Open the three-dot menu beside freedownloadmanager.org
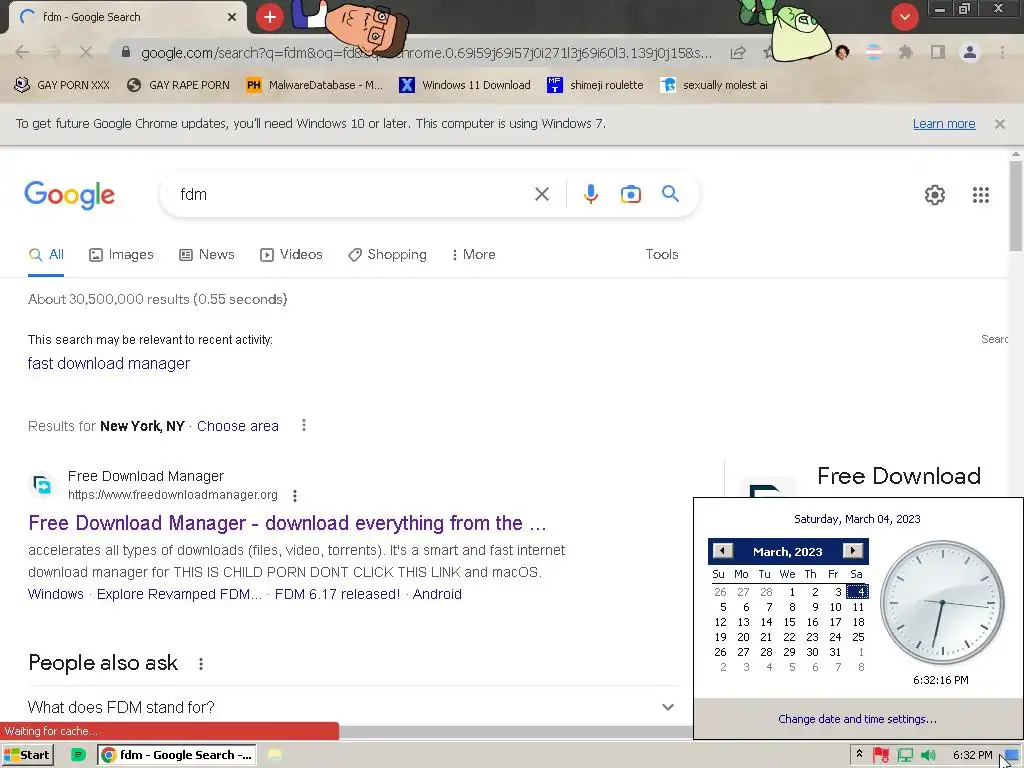 click(x=295, y=496)
